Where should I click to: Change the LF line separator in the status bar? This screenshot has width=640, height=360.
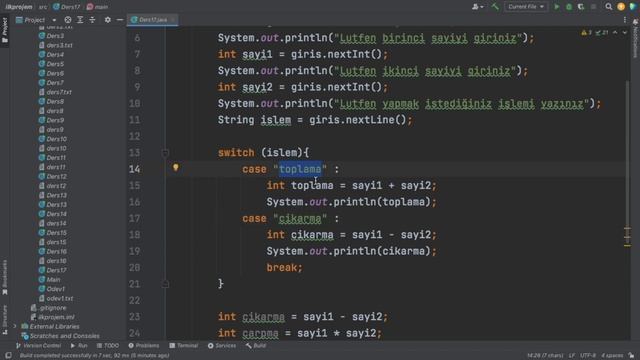(572, 356)
